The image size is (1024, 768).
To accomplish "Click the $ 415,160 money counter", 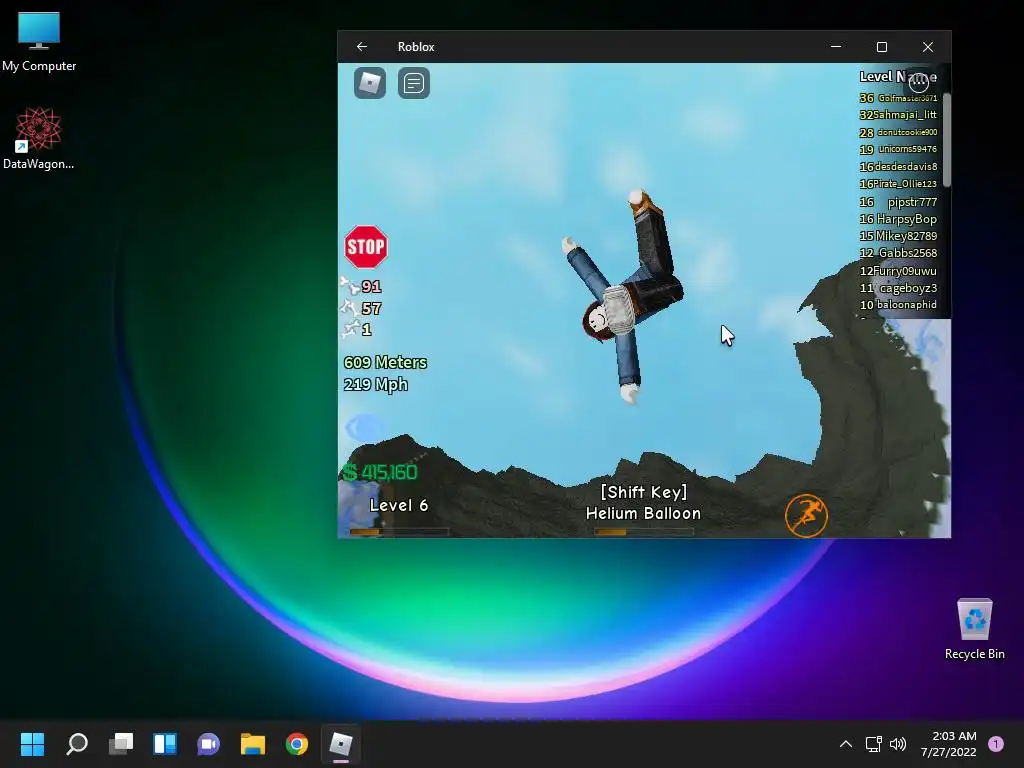I will coord(380,472).
